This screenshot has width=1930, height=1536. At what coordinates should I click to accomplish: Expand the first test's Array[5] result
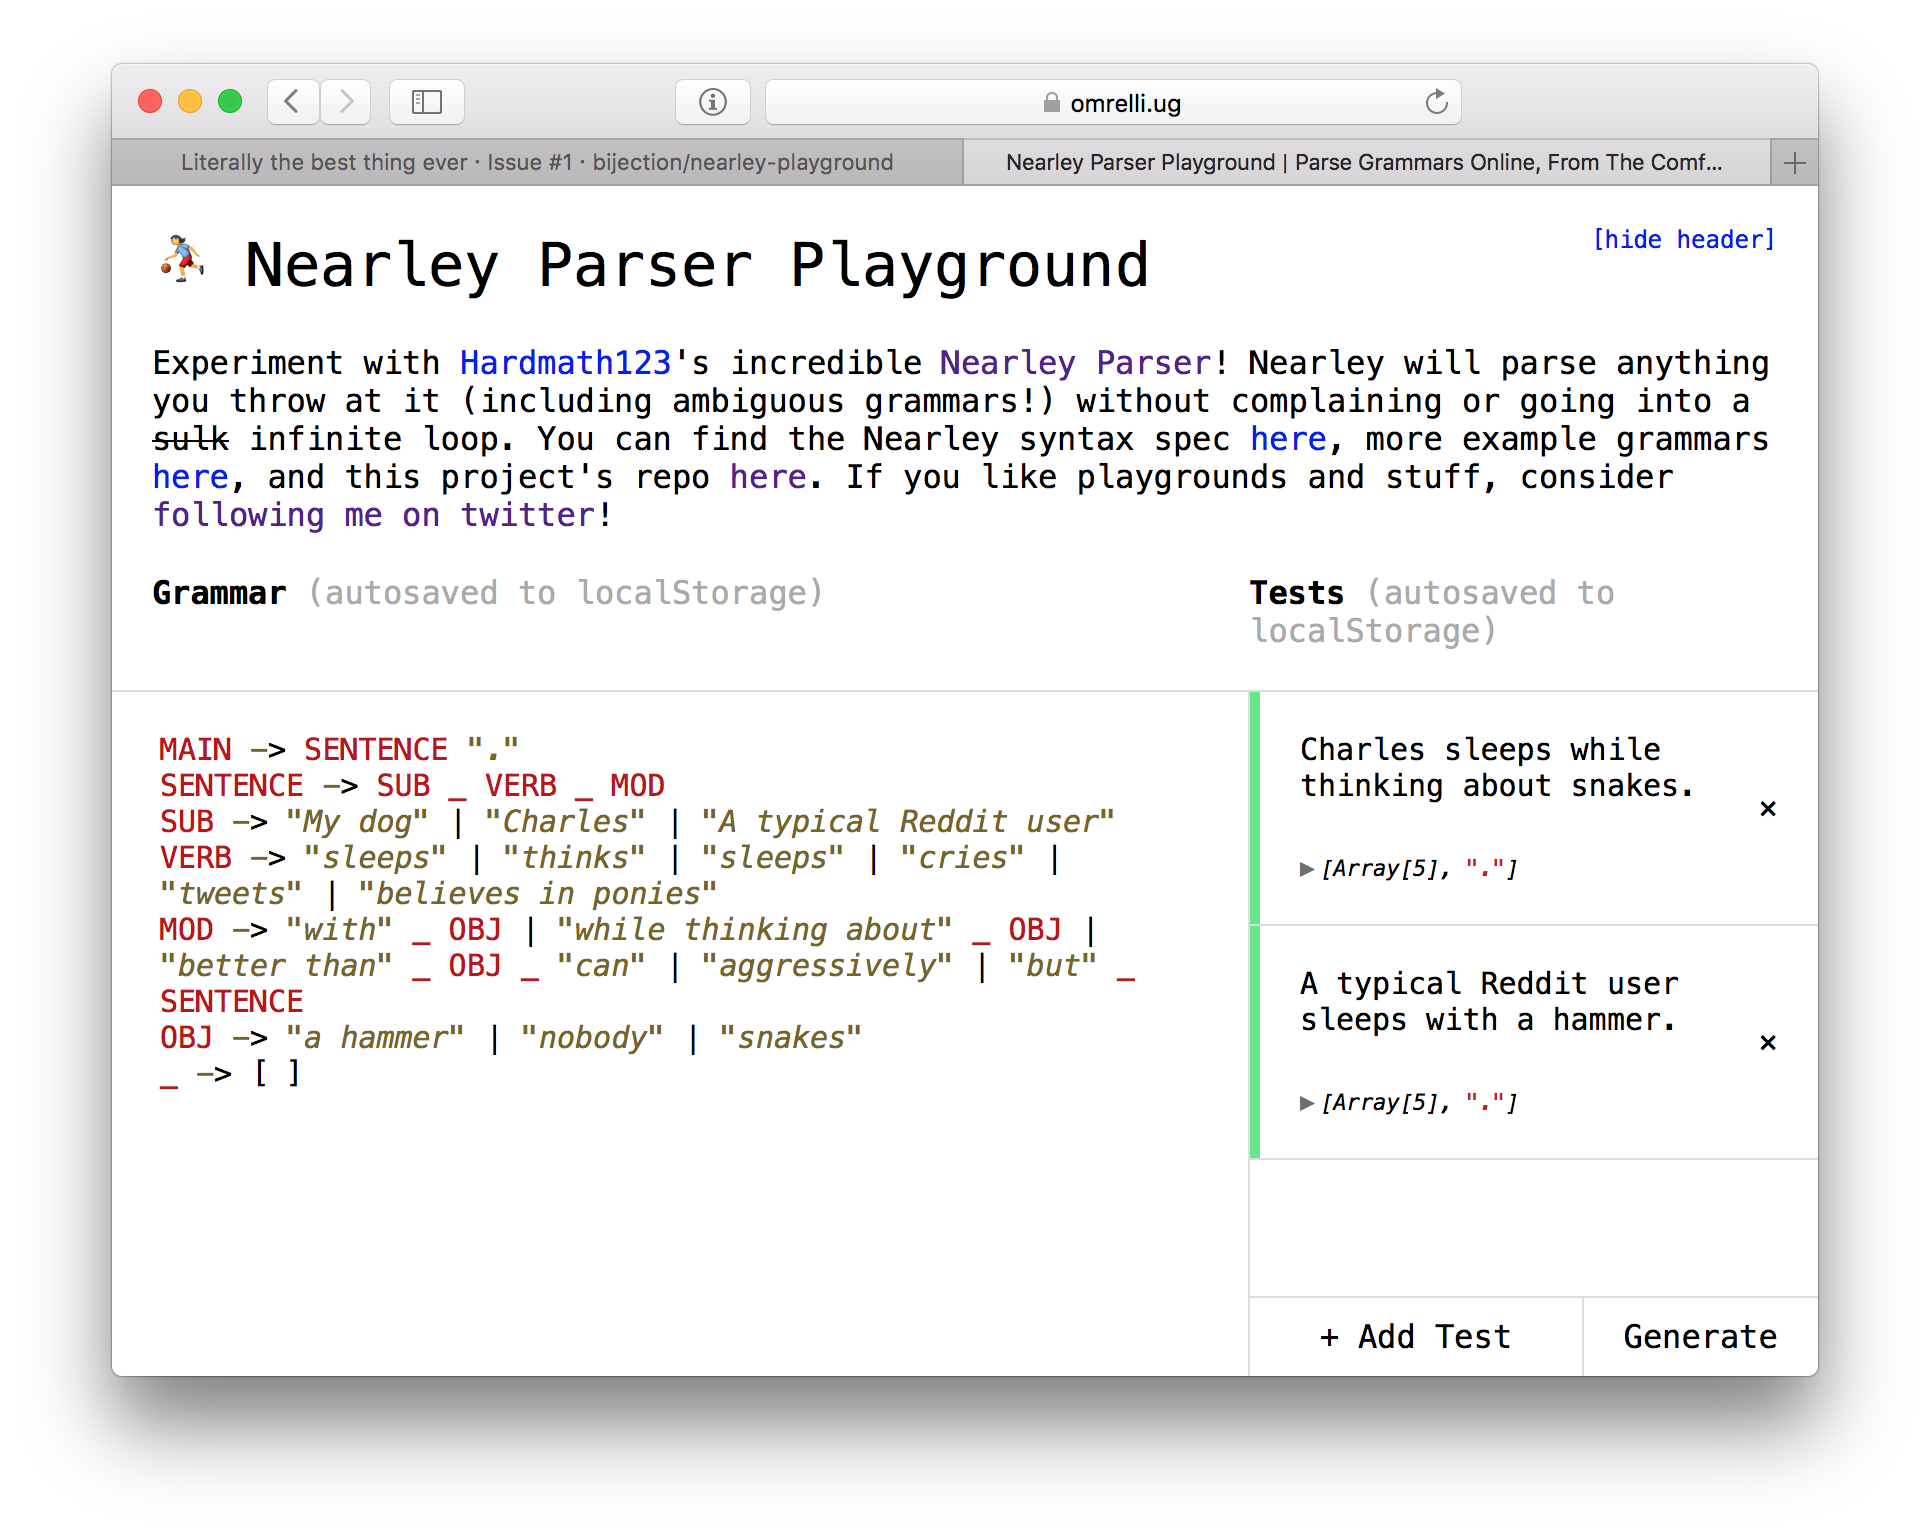point(1306,869)
